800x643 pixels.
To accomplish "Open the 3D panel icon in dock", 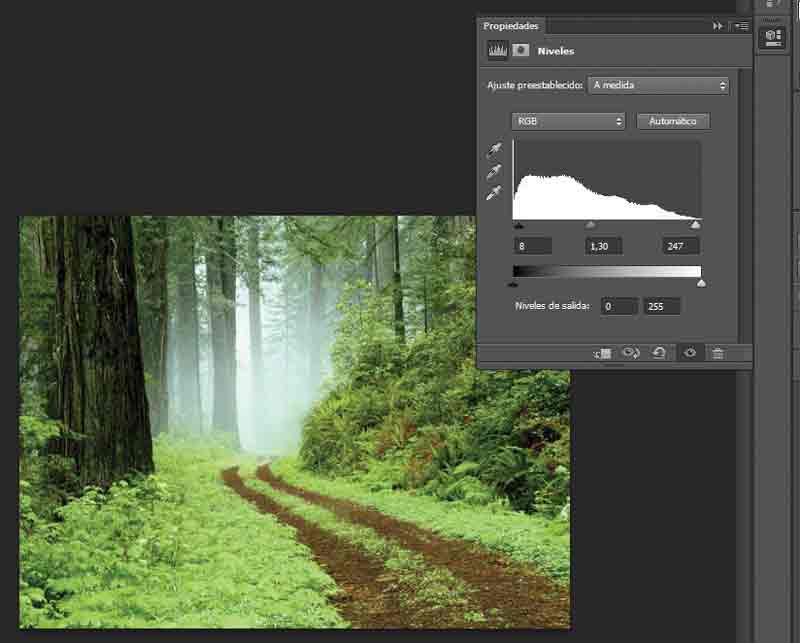I will [x=772, y=37].
